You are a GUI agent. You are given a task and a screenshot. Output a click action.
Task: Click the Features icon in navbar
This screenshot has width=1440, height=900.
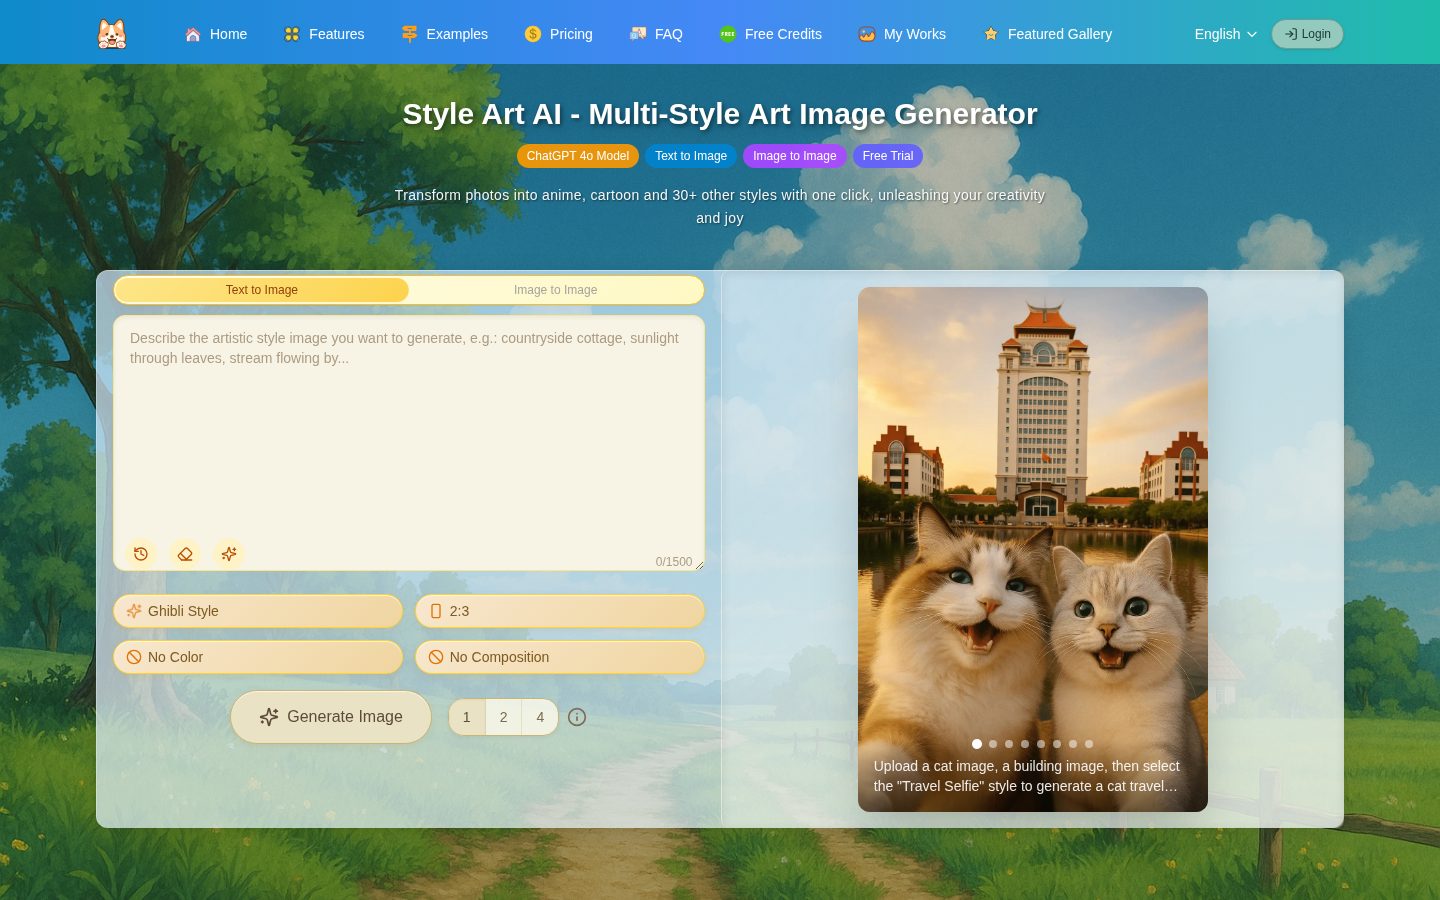(292, 34)
